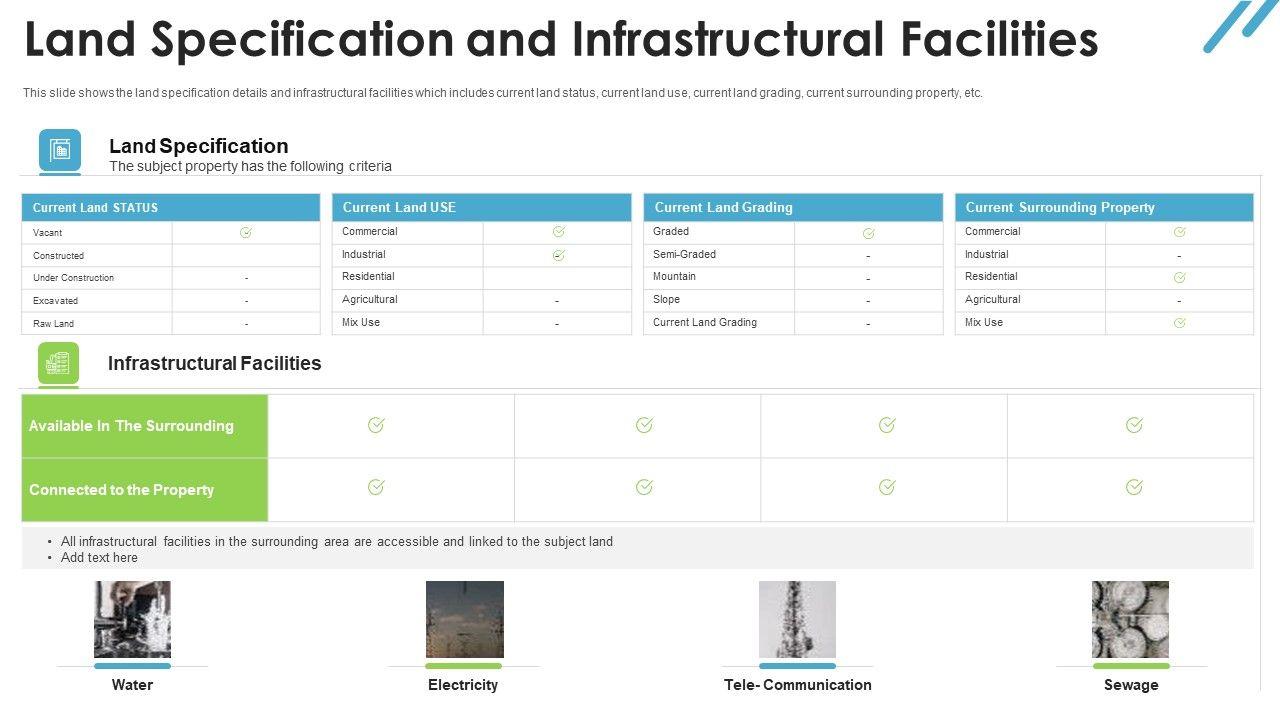Viewport: 1280px width, 720px height.
Task: Click the Mountain row label
Action: 674,277
